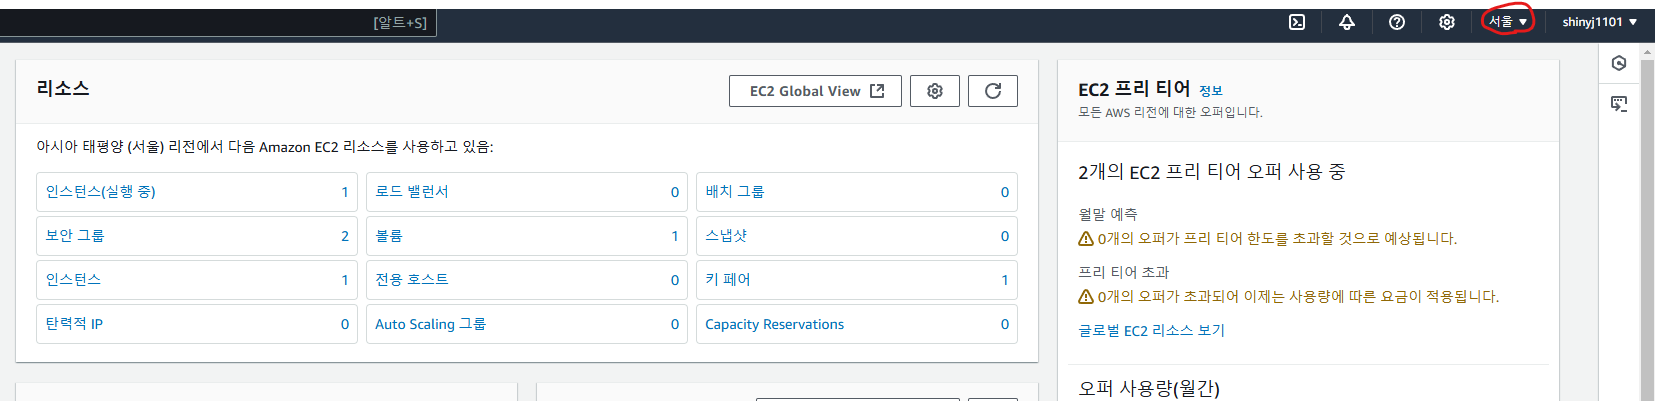Click the warning icon under 월말 예측

tap(1086, 239)
